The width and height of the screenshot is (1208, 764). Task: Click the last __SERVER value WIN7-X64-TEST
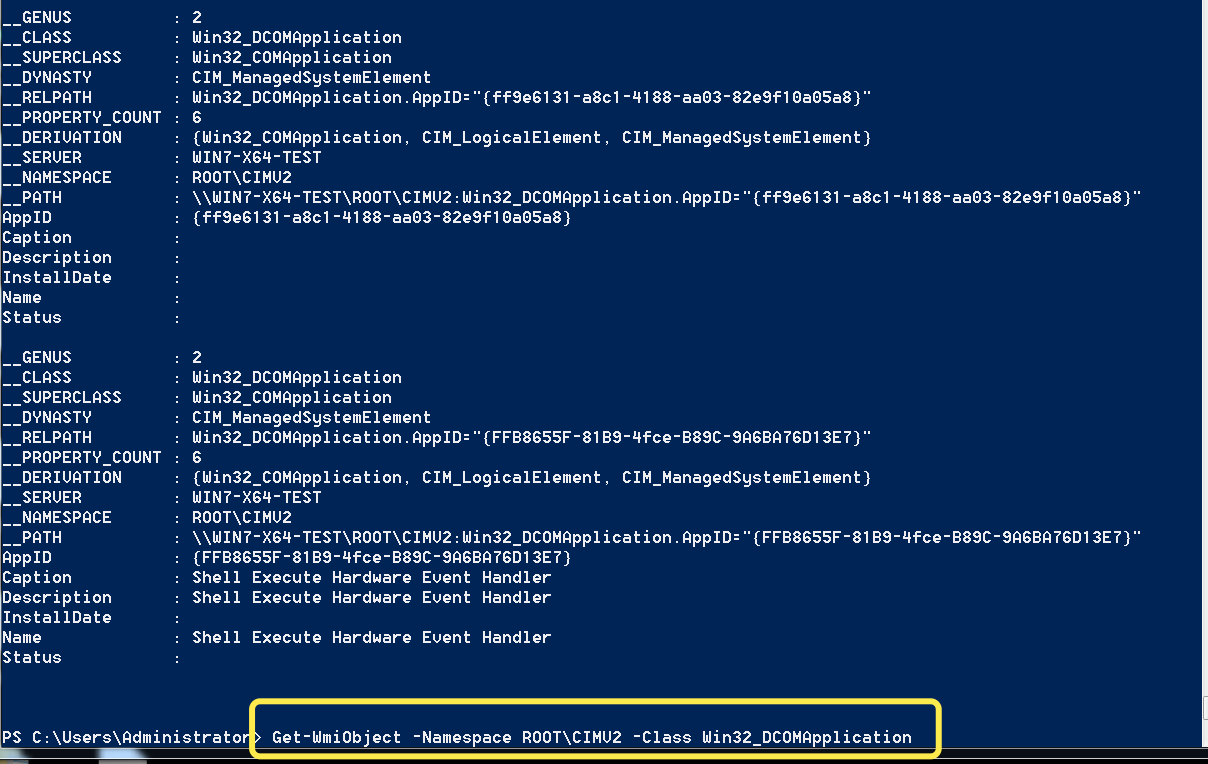[x=257, y=497]
